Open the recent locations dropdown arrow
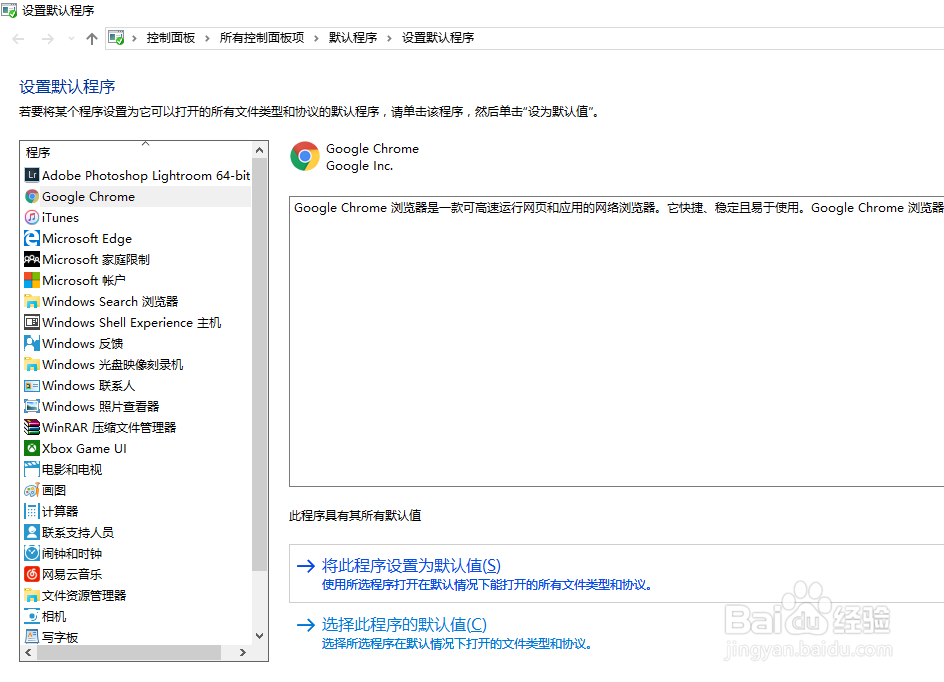Viewport: 944px width, 682px height. (71, 39)
